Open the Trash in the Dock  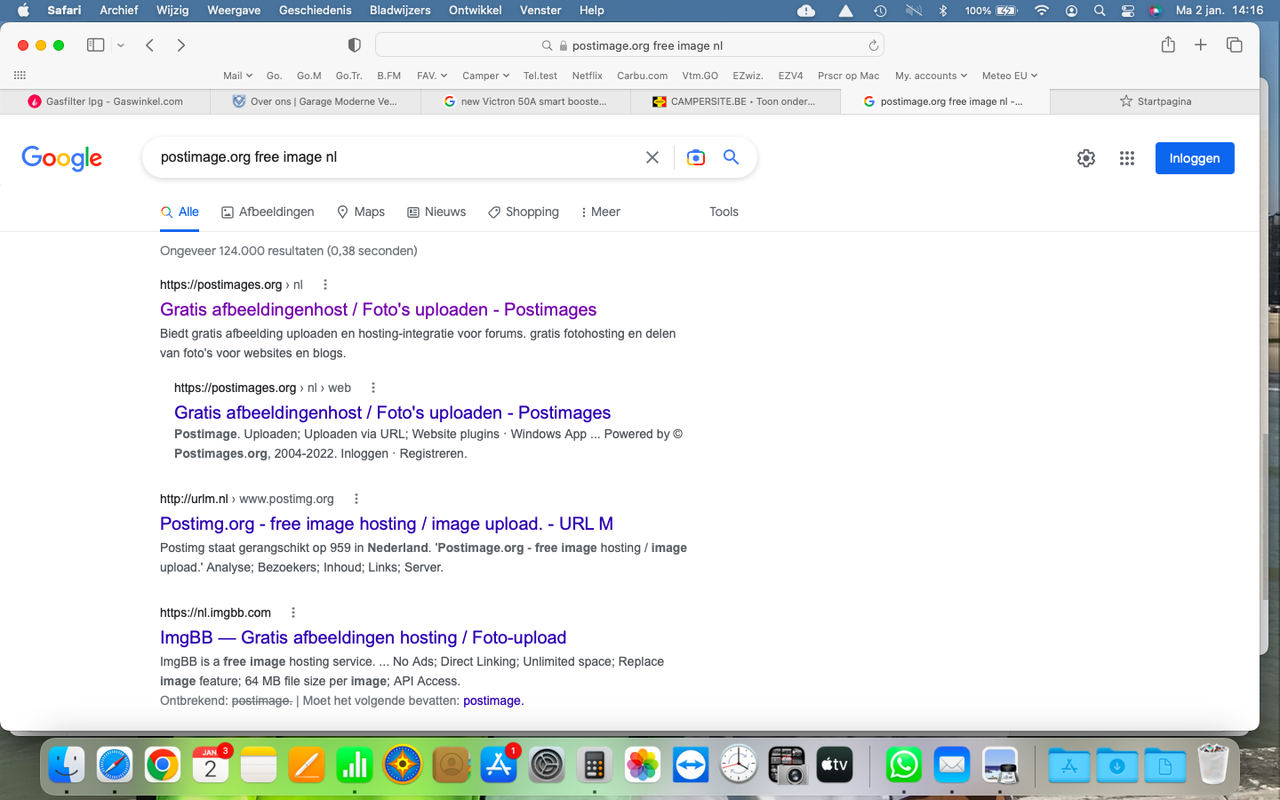coord(1213,766)
